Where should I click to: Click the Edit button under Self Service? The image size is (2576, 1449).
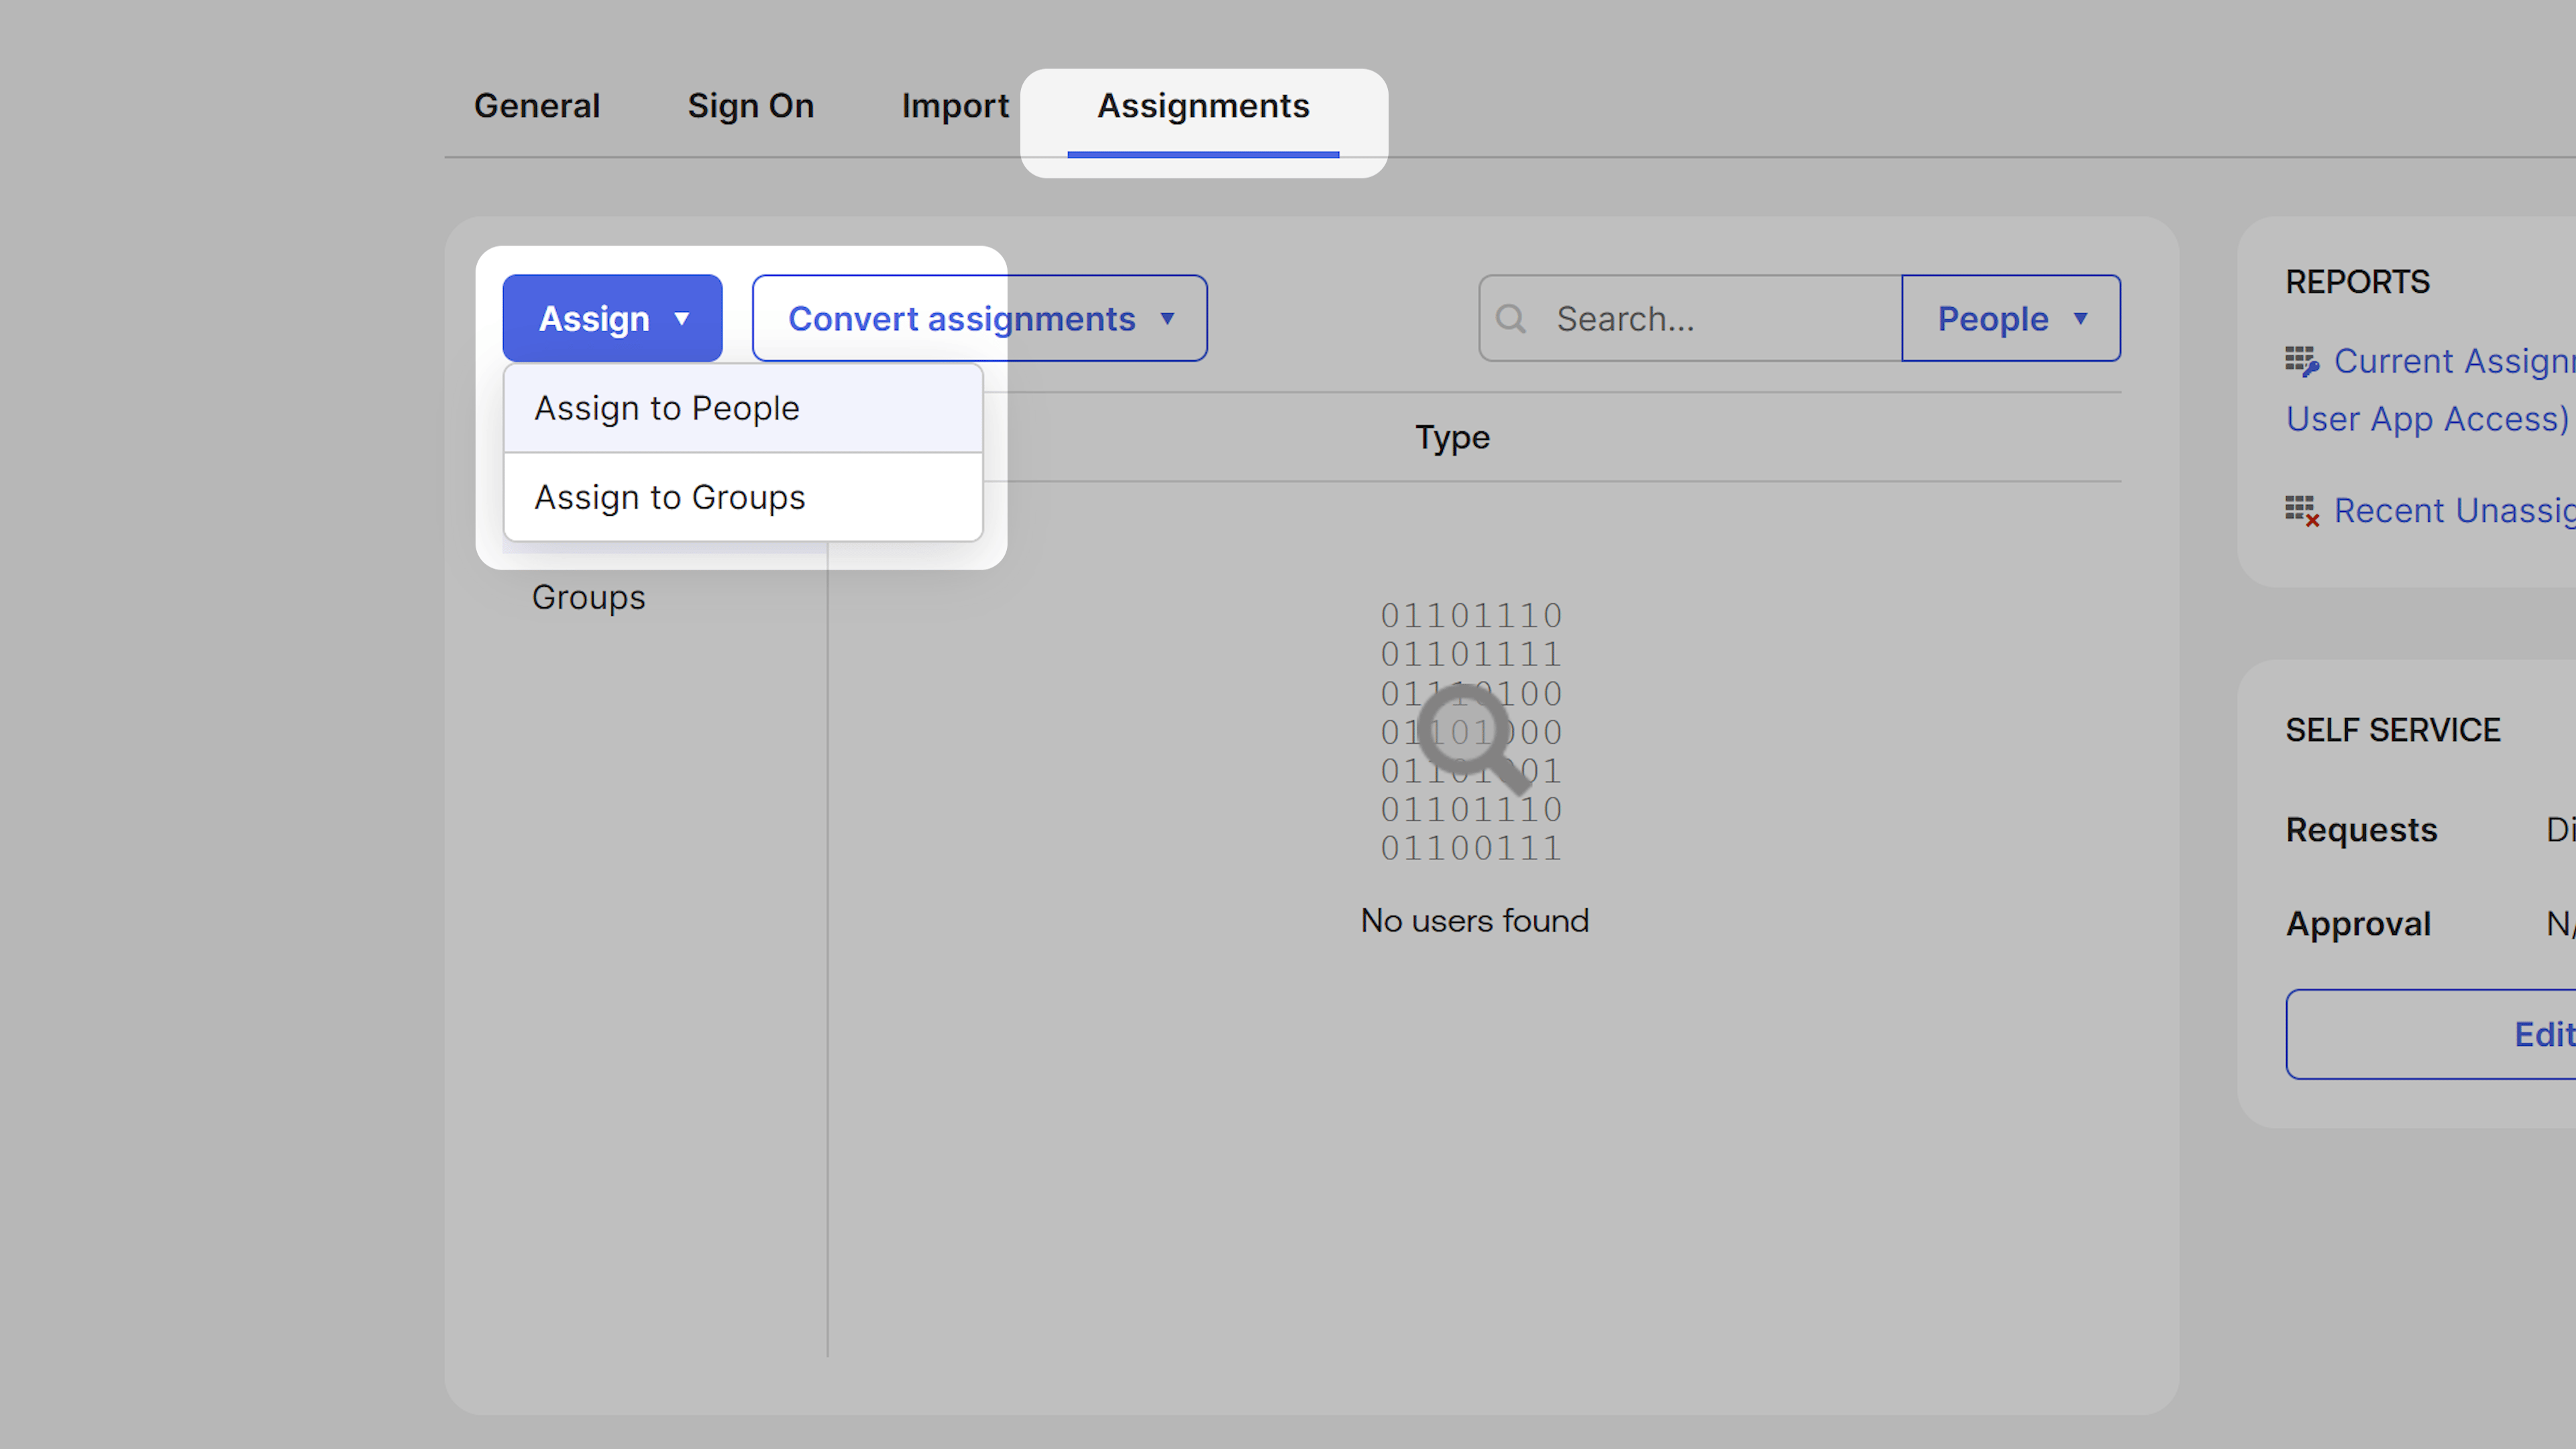(2431, 1034)
